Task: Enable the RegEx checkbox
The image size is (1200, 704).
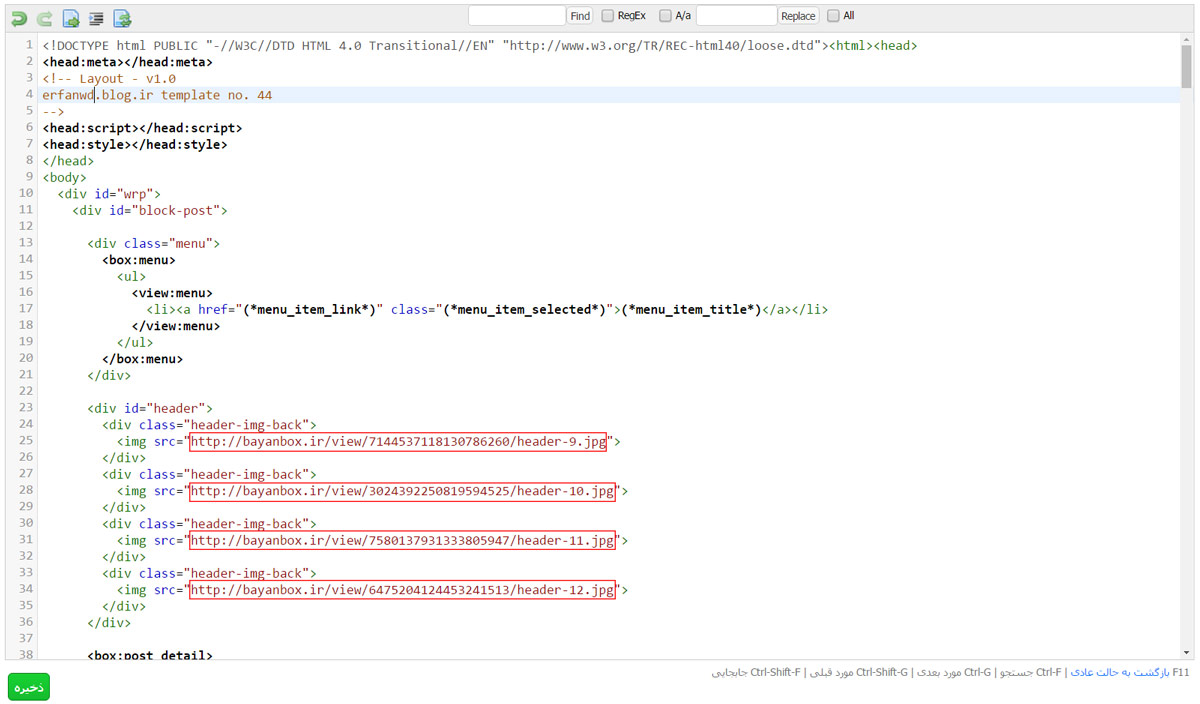Action: point(608,16)
